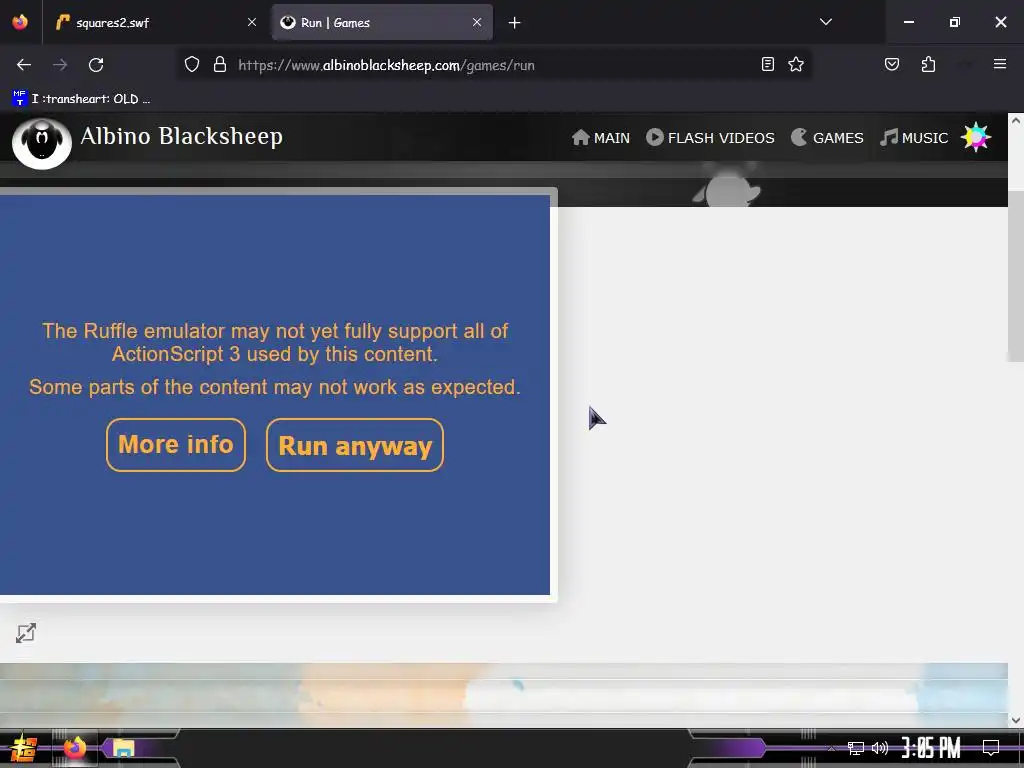Close the squares2.swf tab

(x=252, y=22)
